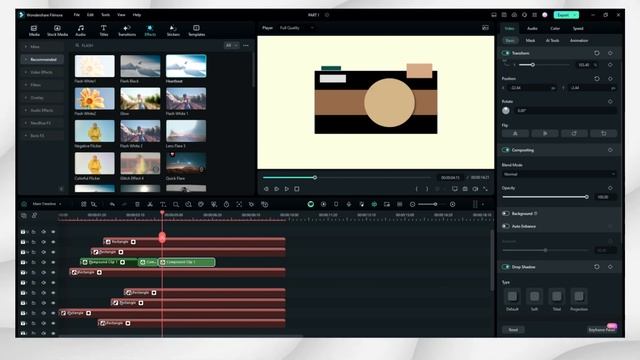Open the Keyframe Panel button
Screen dimensions: 640x360
(x=602, y=330)
